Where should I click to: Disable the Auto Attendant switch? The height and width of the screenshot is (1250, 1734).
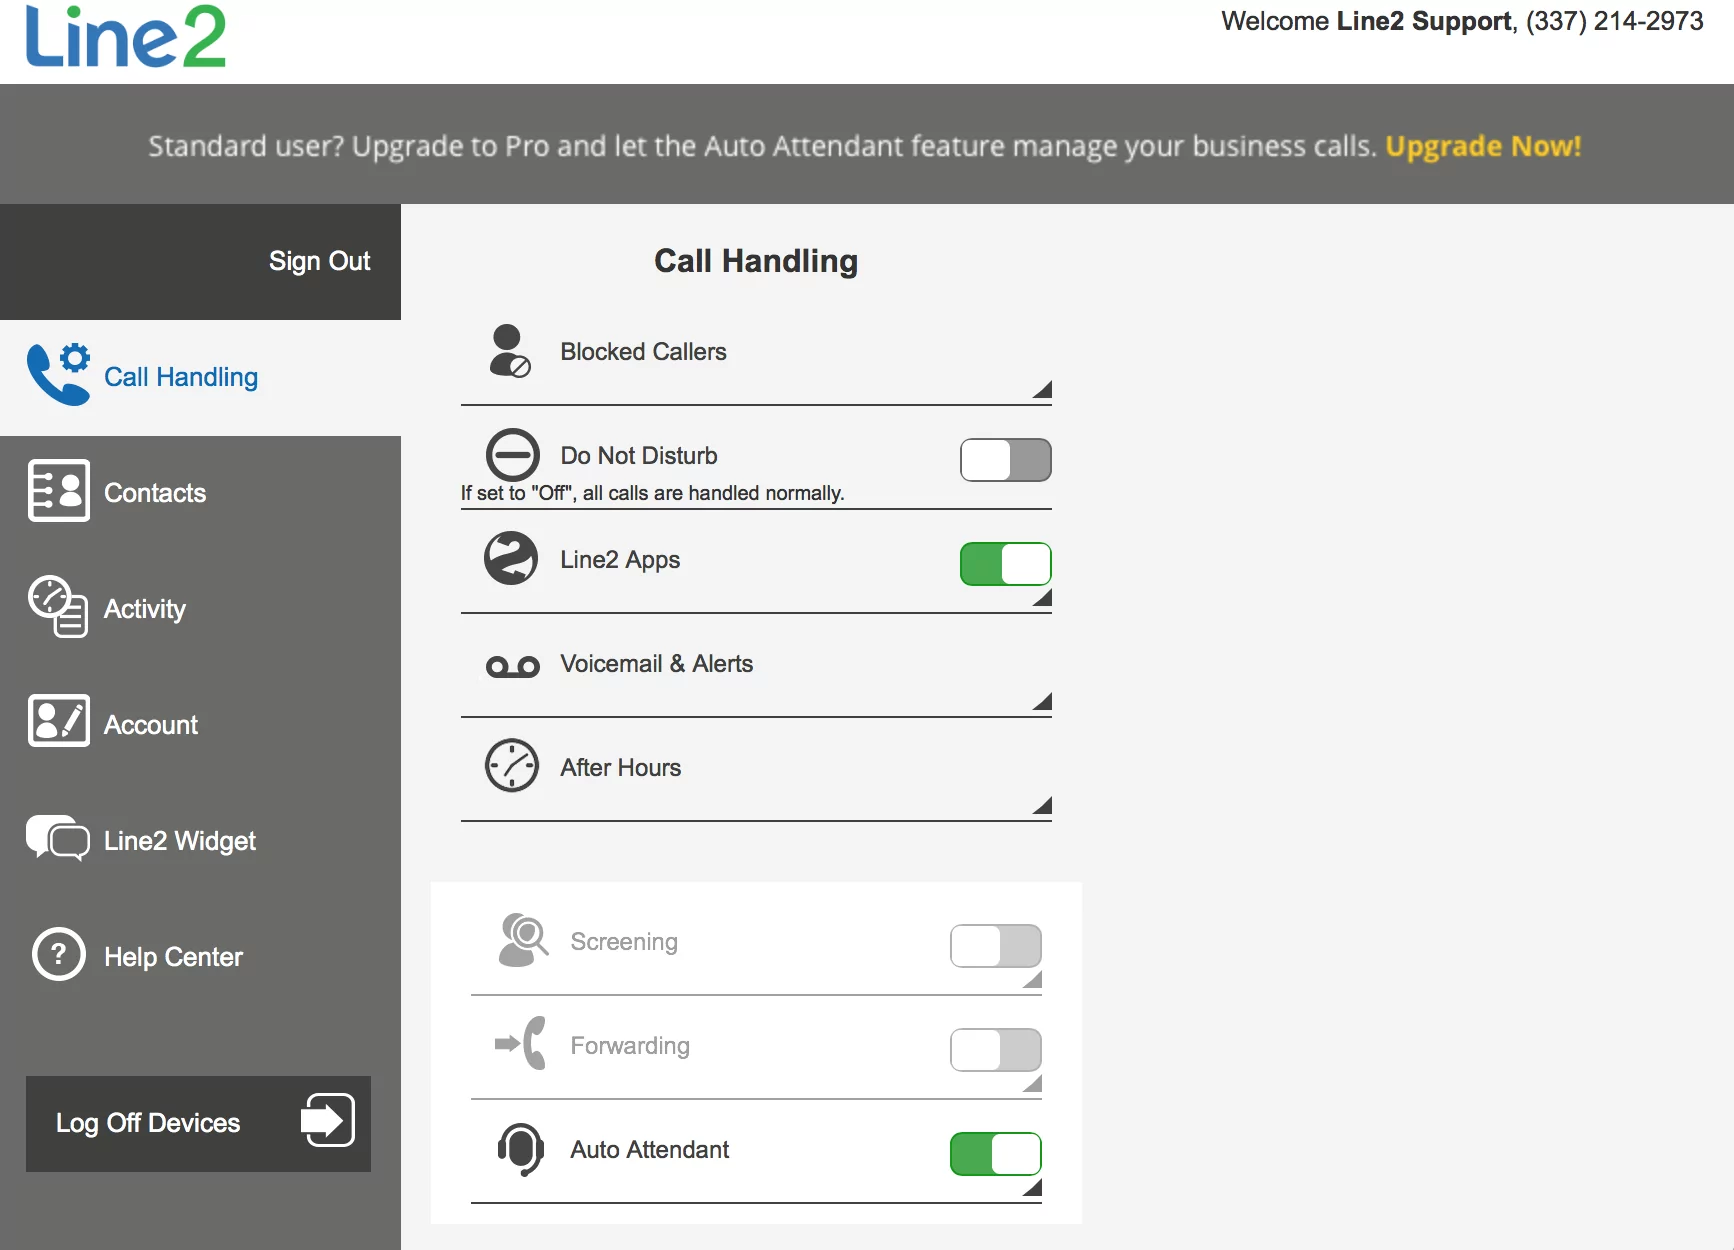995,1154
